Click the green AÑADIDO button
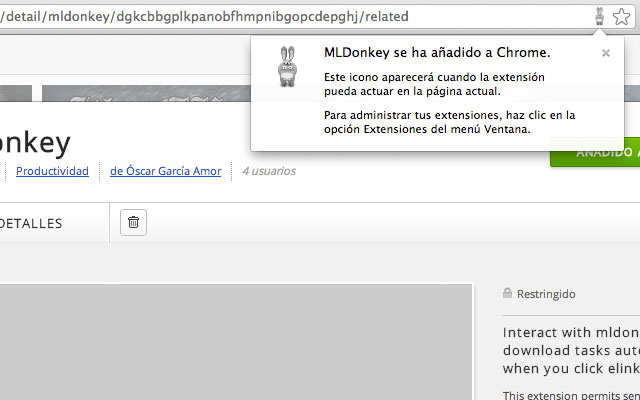Image resolution: width=640 pixels, height=400 pixels. [596, 152]
